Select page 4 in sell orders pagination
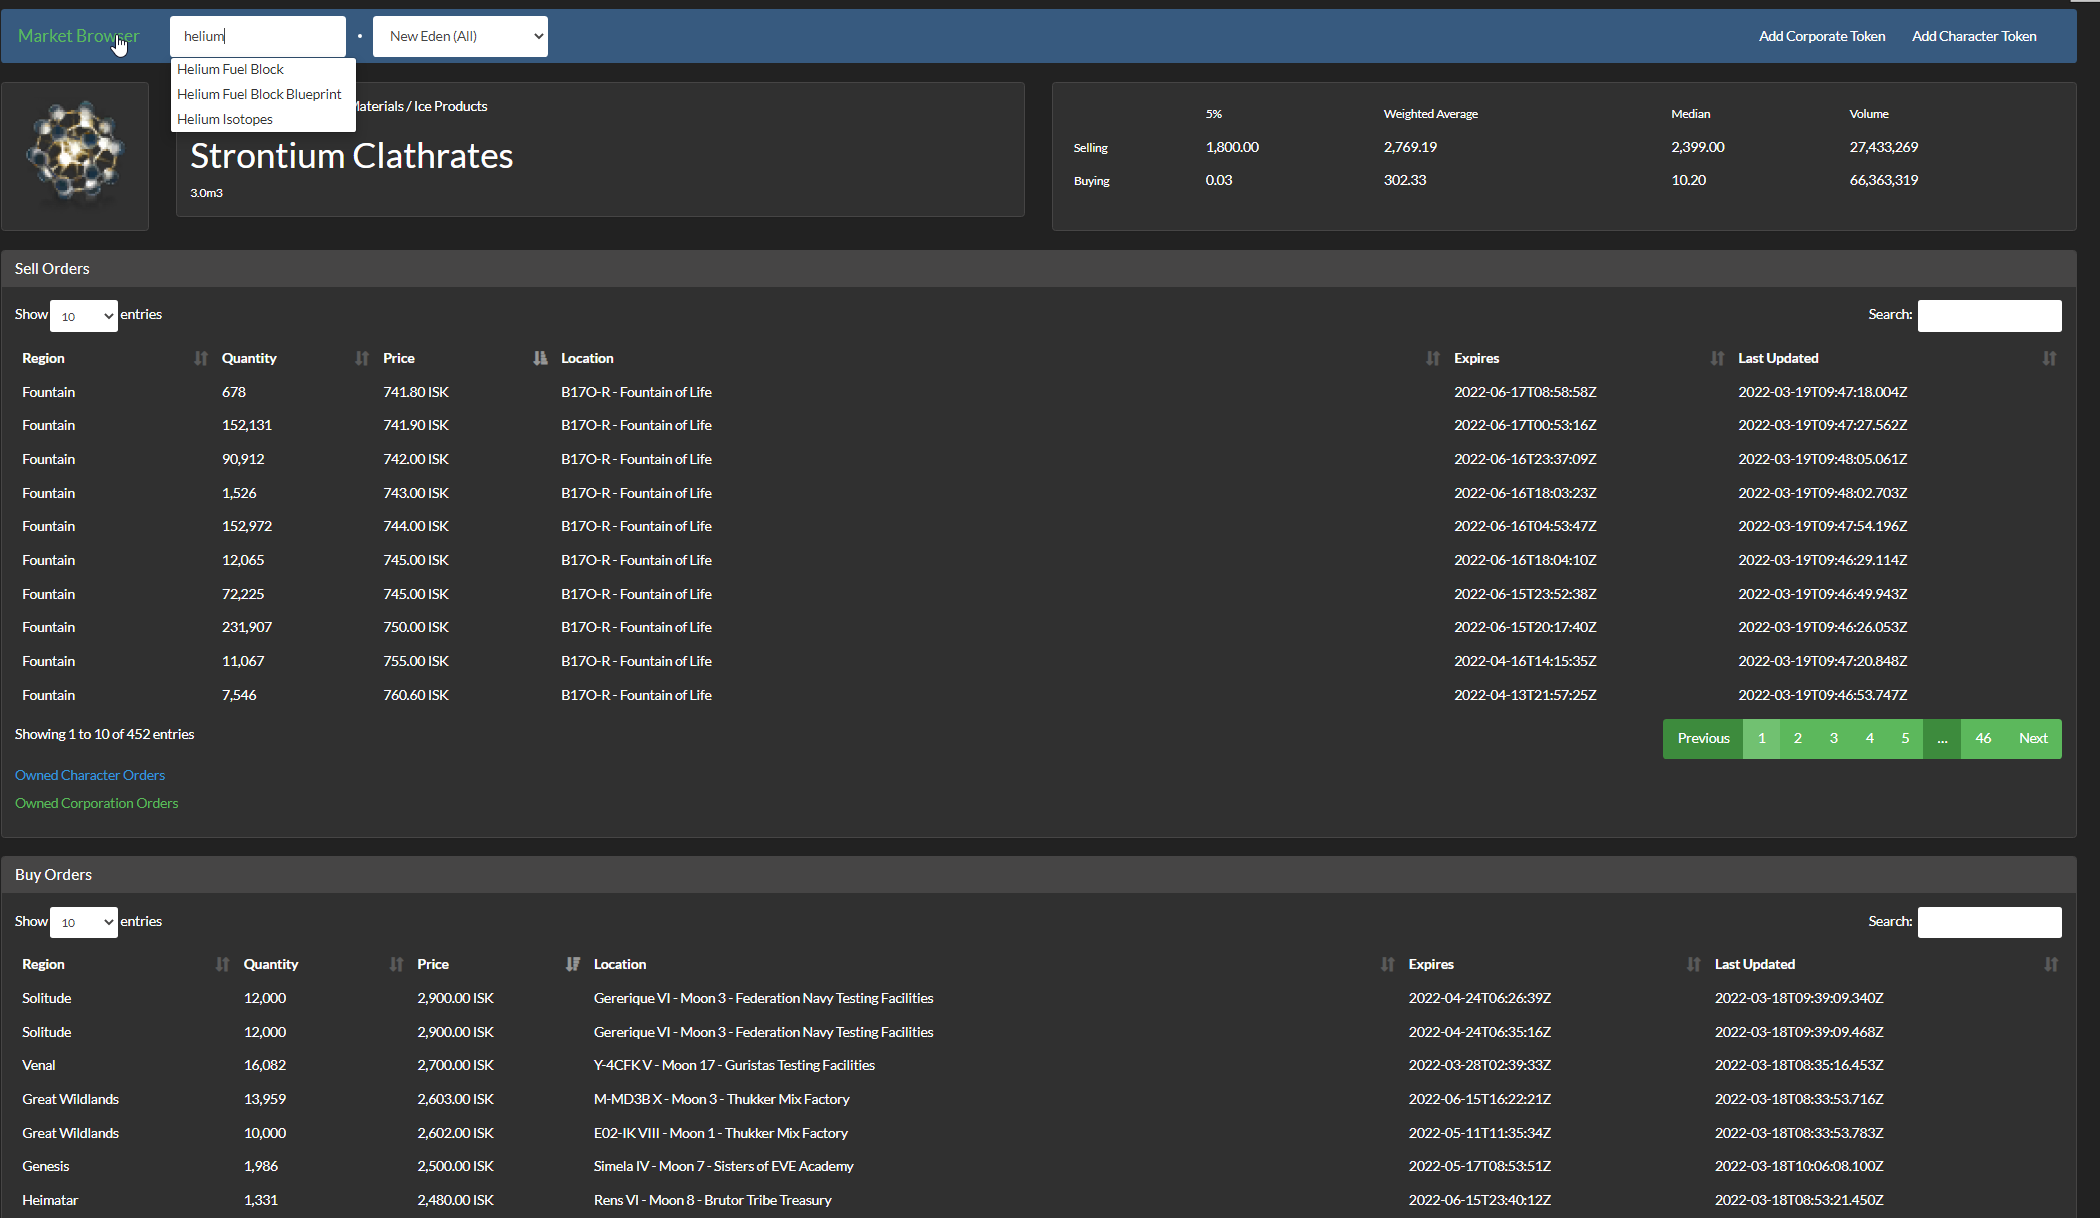 click(x=1869, y=739)
